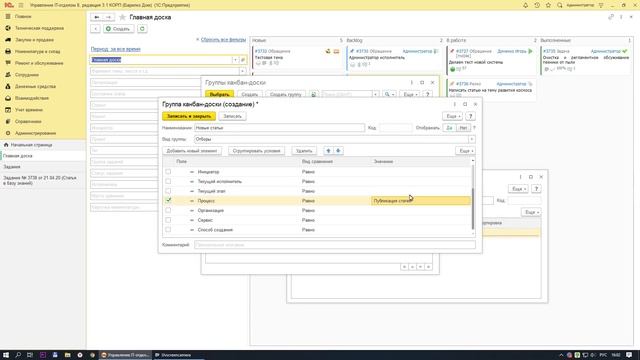This screenshot has height=360, width=640.
Task: Focus the Комментарий input field
Action: tap(335, 245)
